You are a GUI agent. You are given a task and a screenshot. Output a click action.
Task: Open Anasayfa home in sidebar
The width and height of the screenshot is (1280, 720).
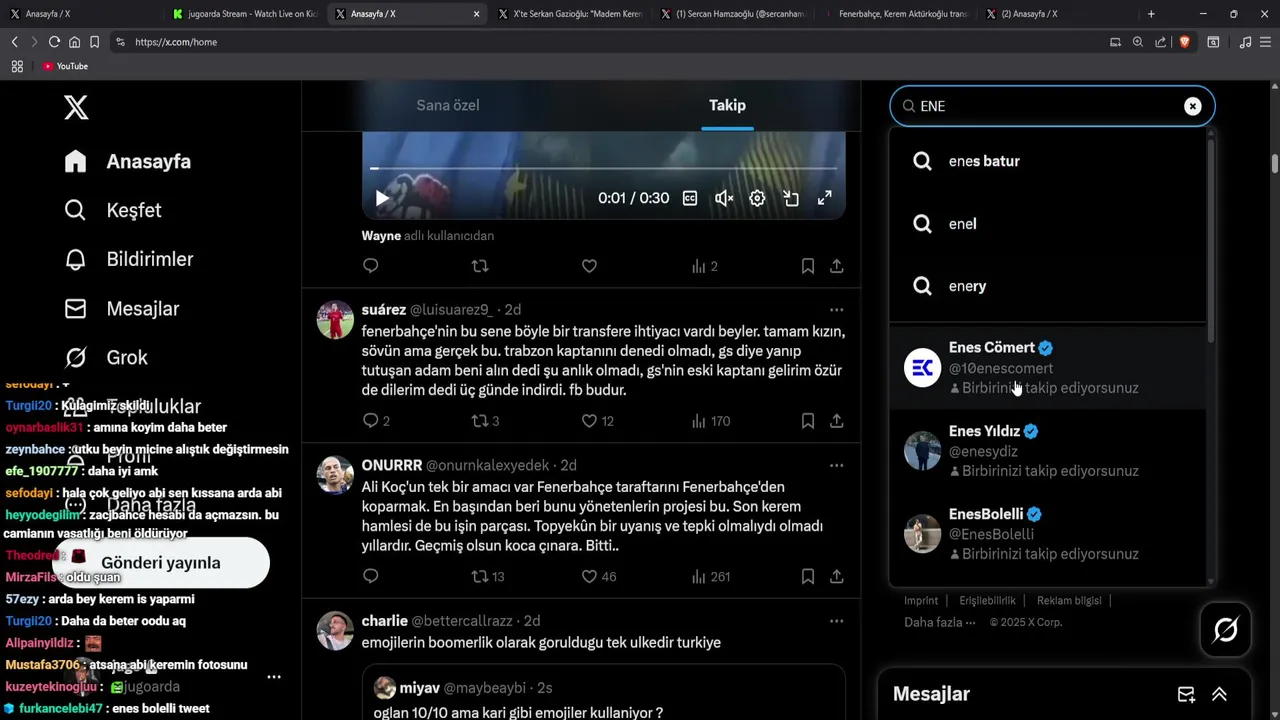click(127, 161)
